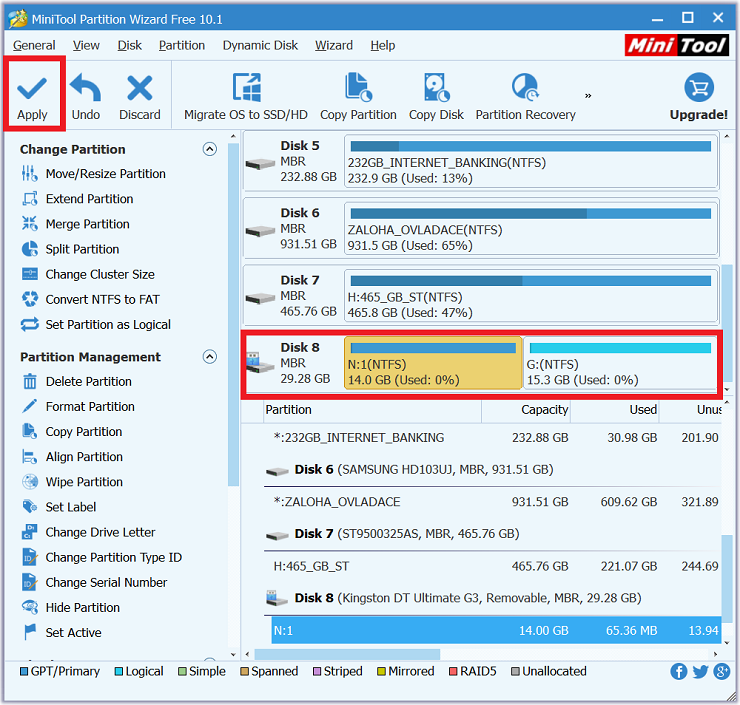Open the Copy Partition toolbar wizard
Image resolution: width=740 pixels, height=705 pixels.
tap(358, 96)
